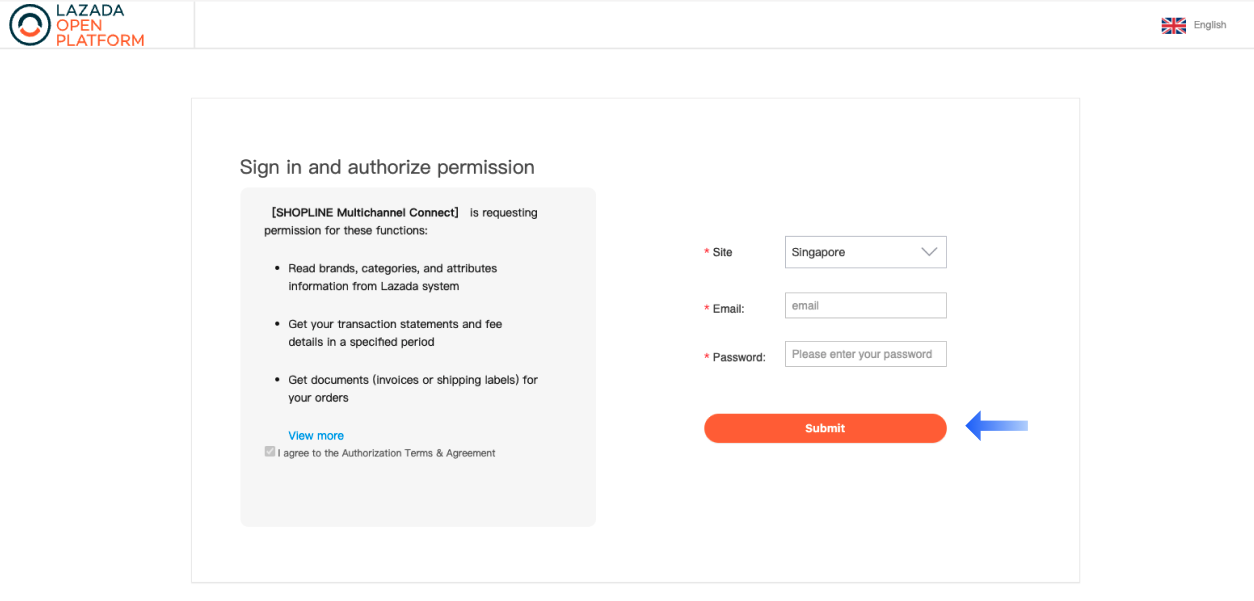The image size is (1254, 601).
Task: Click the Sign in and authorize permission heading
Action: pyautogui.click(x=387, y=167)
